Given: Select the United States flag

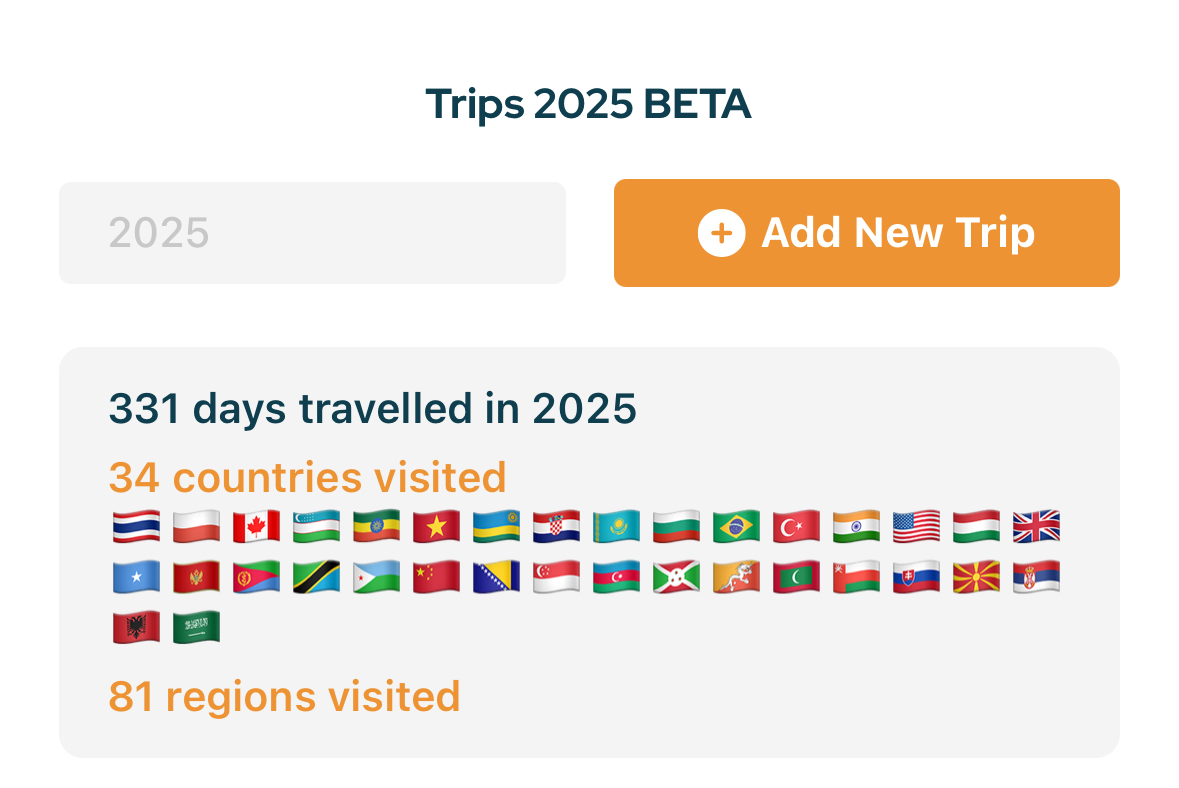Looking at the screenshot, I should tap(917, 527).
